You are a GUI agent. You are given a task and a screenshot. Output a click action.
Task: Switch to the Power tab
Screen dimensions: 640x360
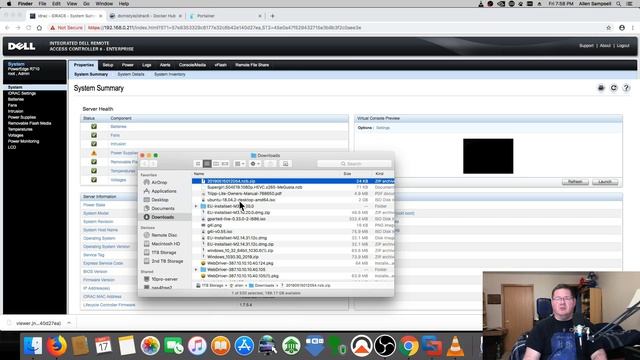(x=127, y=65)
